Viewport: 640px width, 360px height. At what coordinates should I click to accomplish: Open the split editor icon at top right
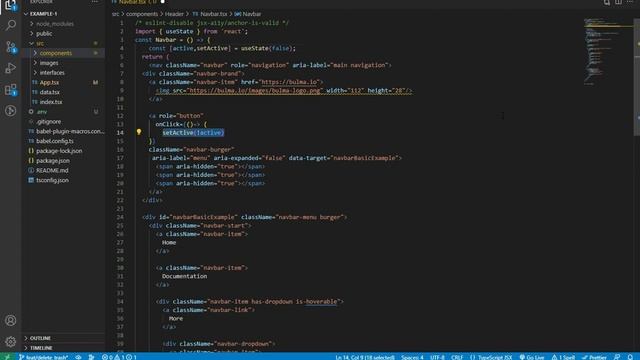click(618, 2)
